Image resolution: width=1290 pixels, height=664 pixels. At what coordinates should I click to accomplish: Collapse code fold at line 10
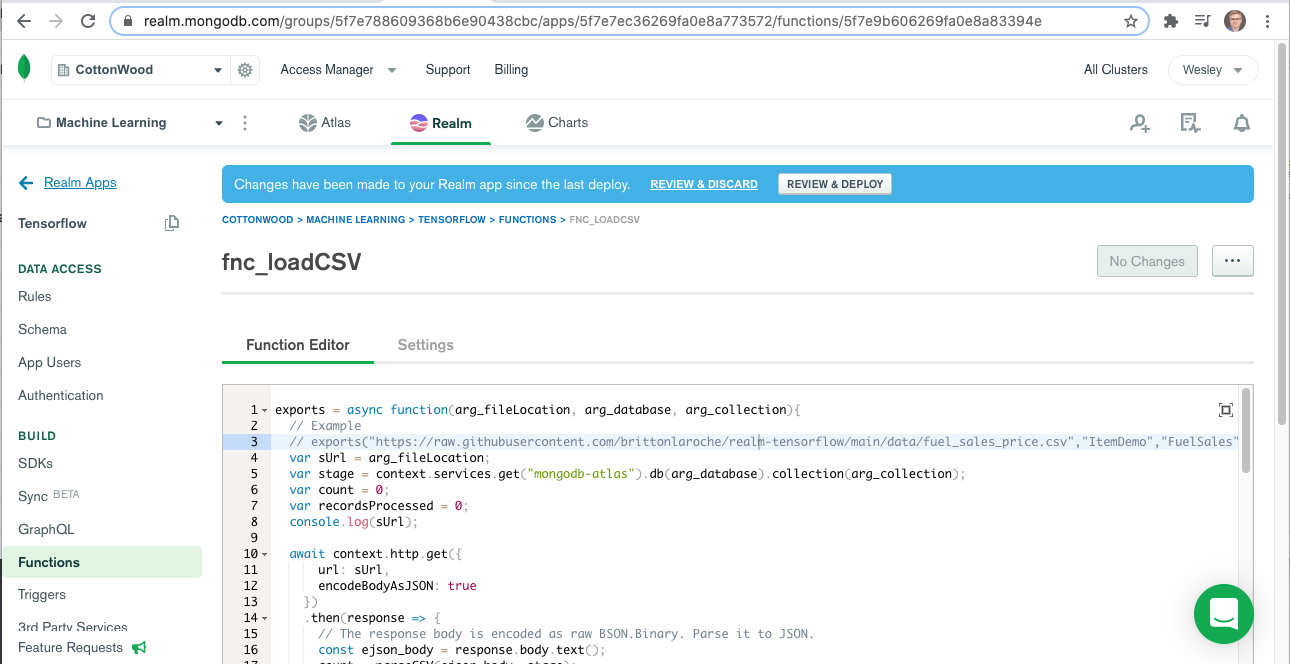click(264, 554)
